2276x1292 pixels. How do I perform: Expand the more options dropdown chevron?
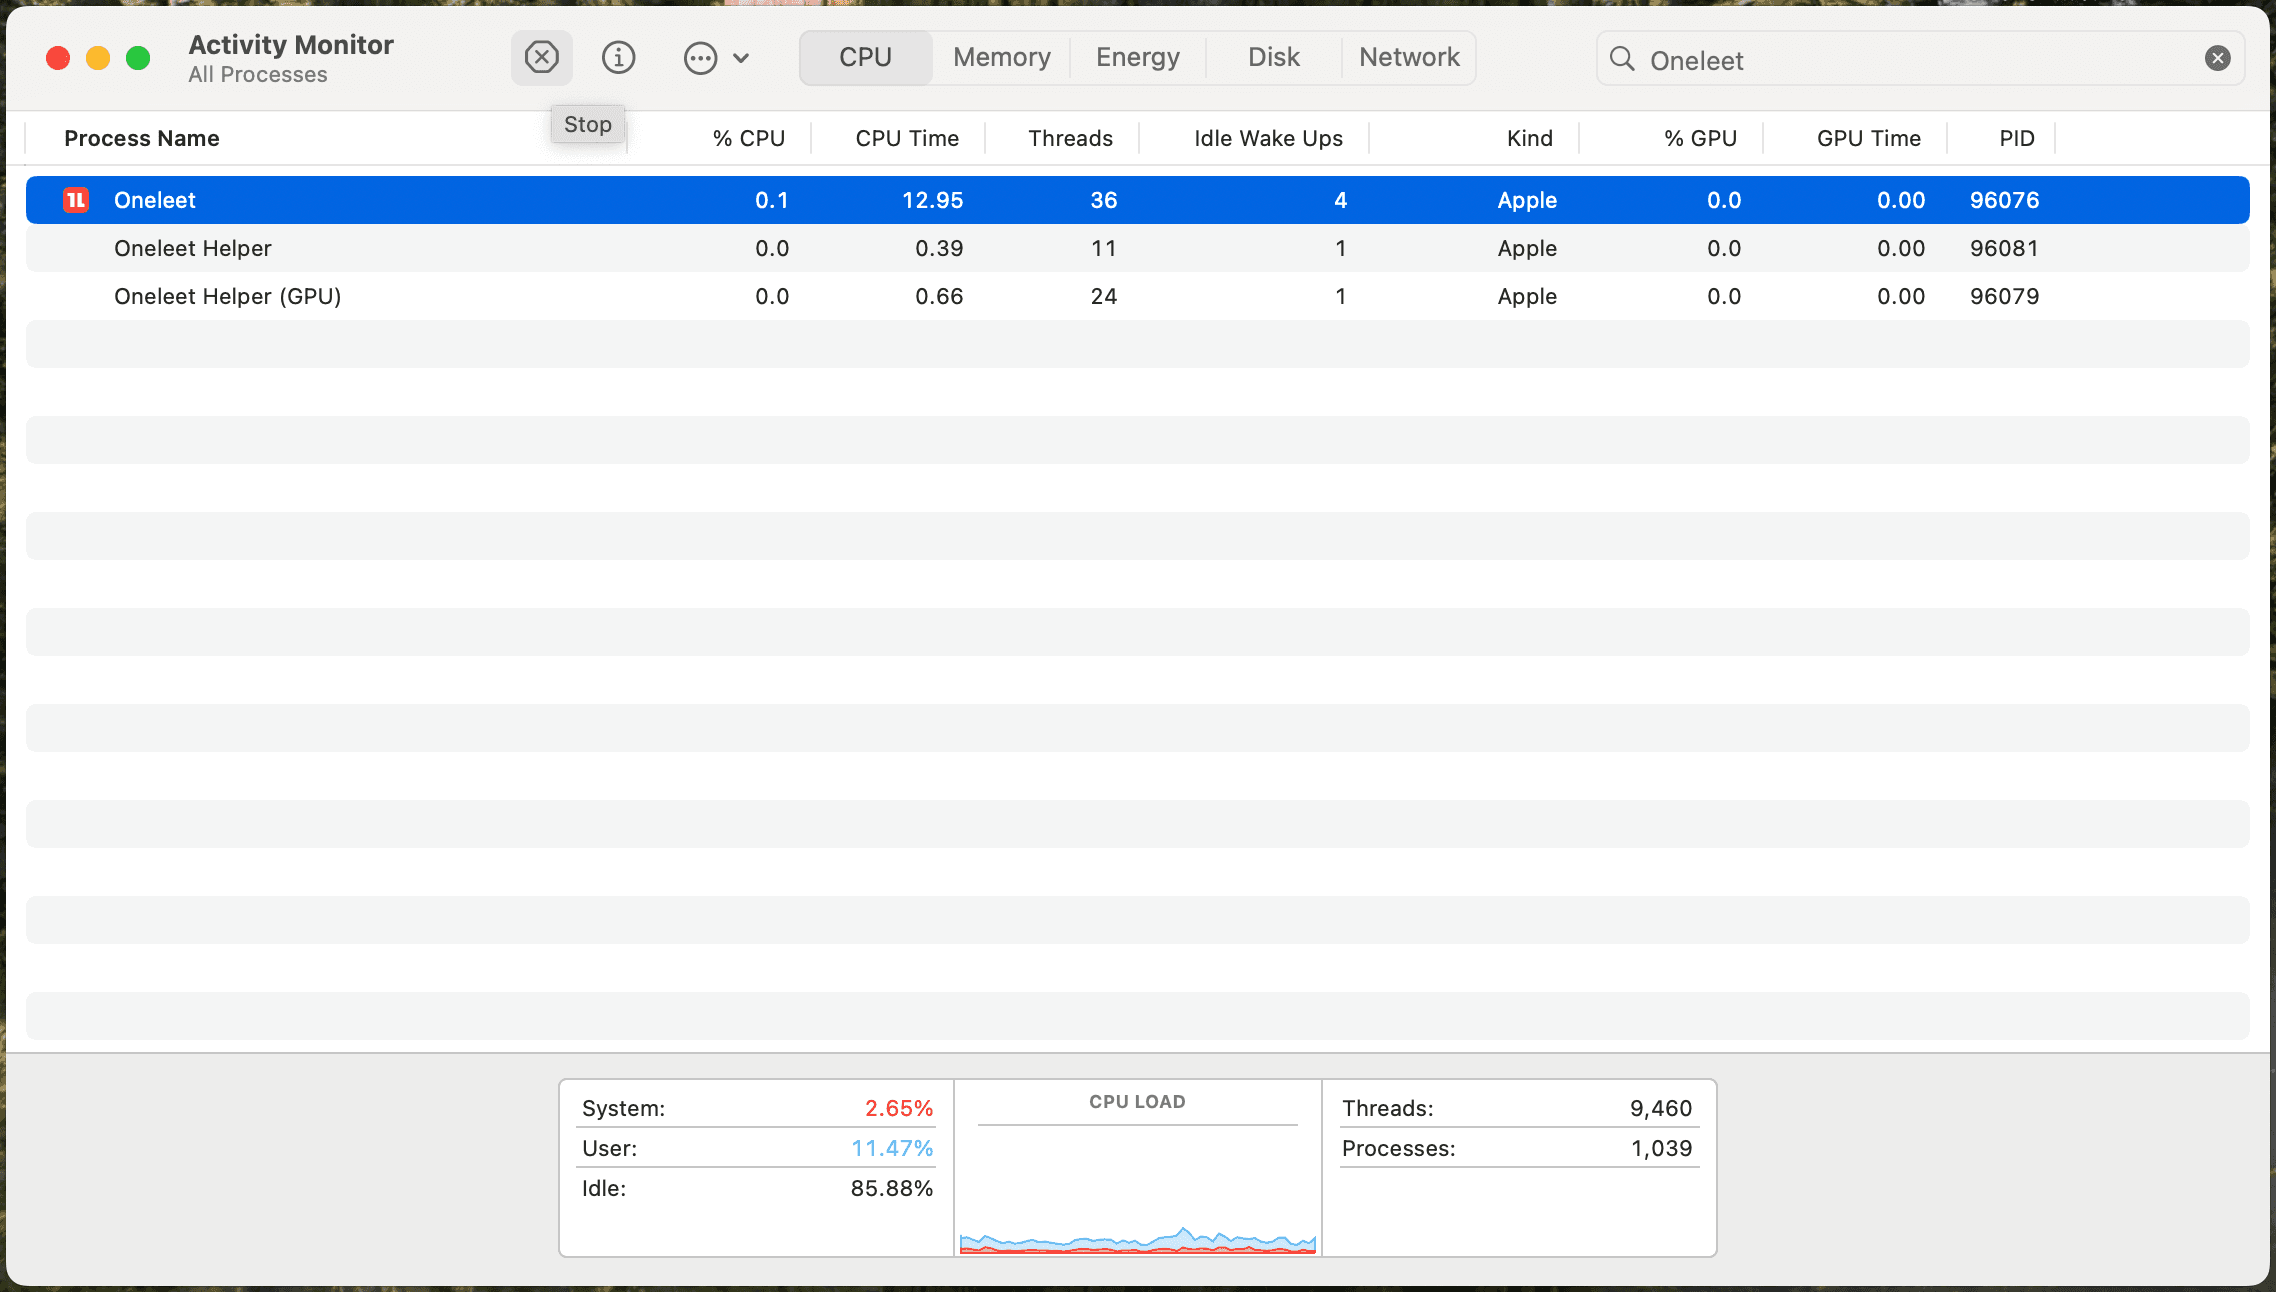coord(740,57)
